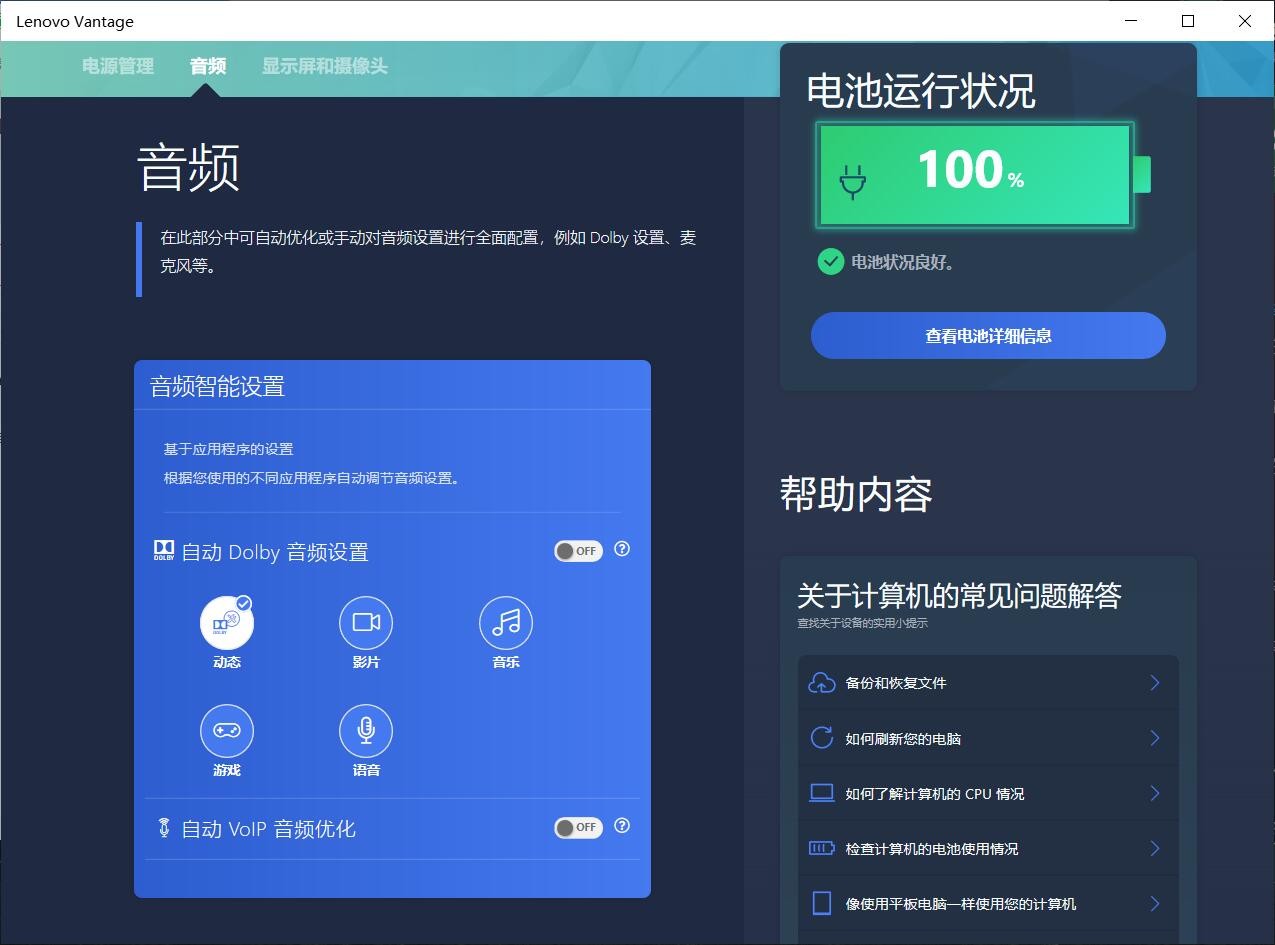Open the 如何刷新您的电脑 help link
The height and width of the screenshot is (945, 1275).
[x=988, y=738]
